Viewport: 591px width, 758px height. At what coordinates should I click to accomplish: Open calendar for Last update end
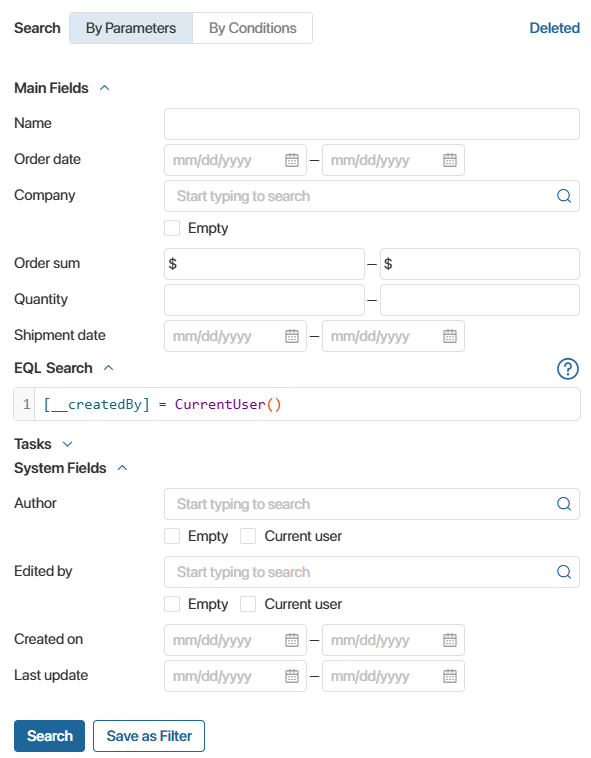point(450,676)
